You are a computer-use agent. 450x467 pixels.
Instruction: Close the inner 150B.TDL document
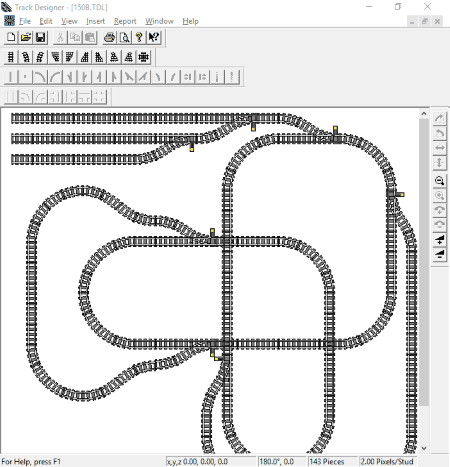click(437, 22)
